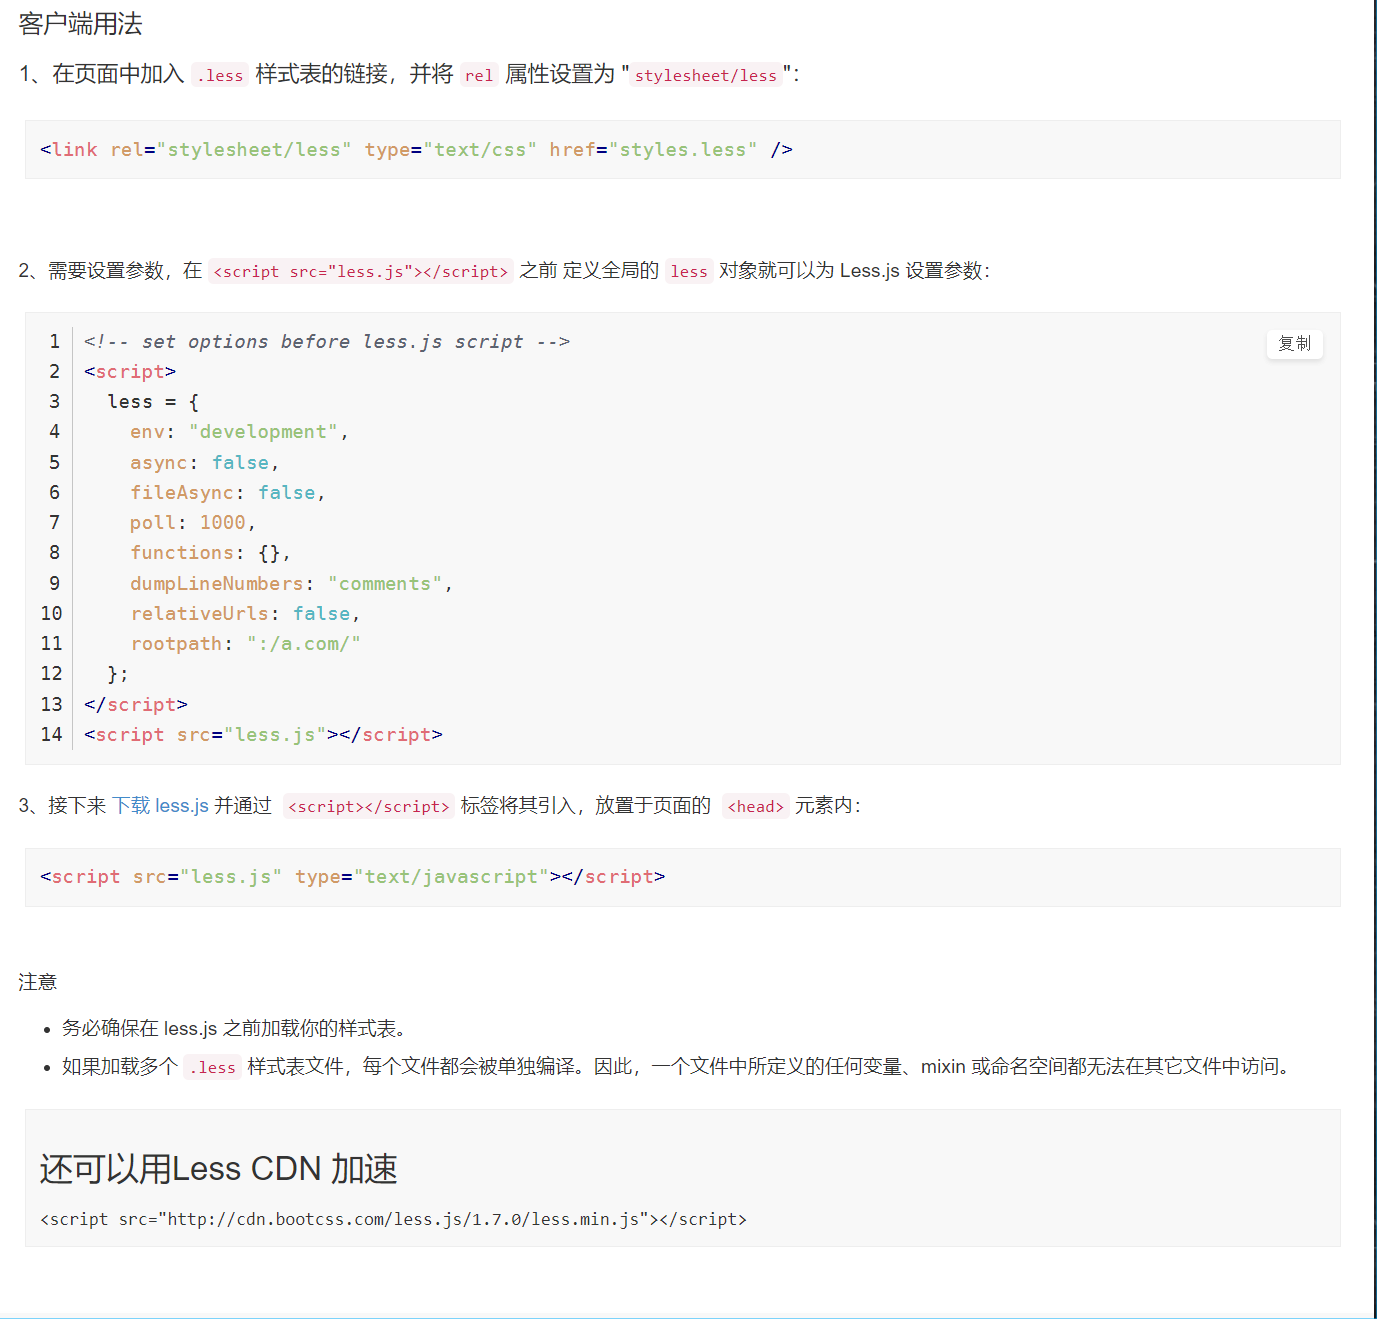The width and height of the screenshot is (1377, 1319).
Task: Select the rel inline code token
Action: tap(478, 74)
